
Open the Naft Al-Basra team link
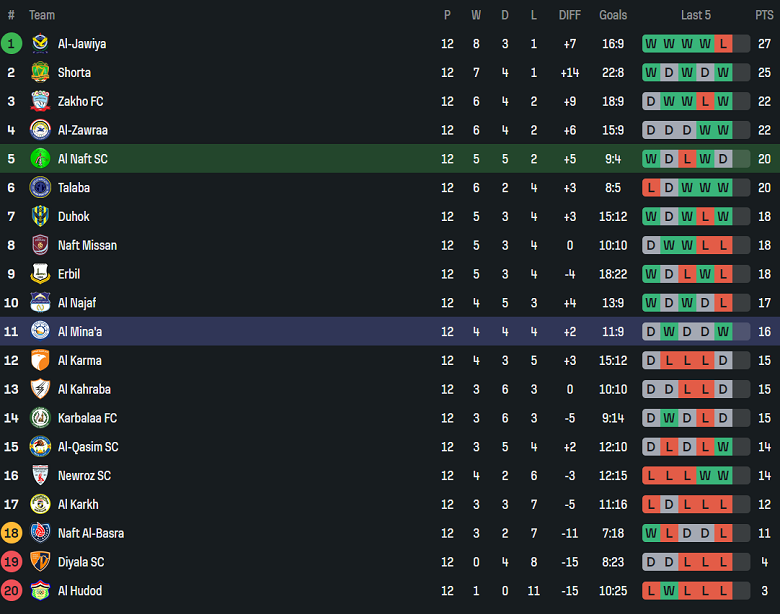coord(91,533)
